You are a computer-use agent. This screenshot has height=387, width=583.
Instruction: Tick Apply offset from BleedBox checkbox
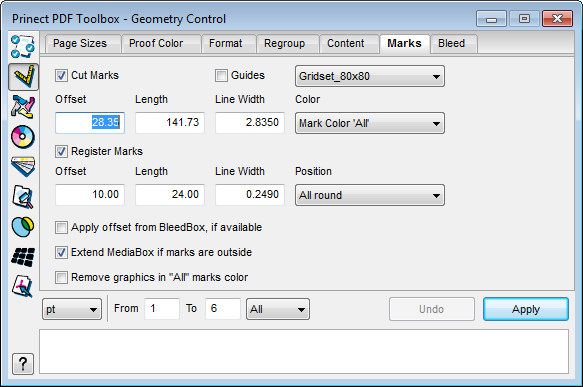61,227
